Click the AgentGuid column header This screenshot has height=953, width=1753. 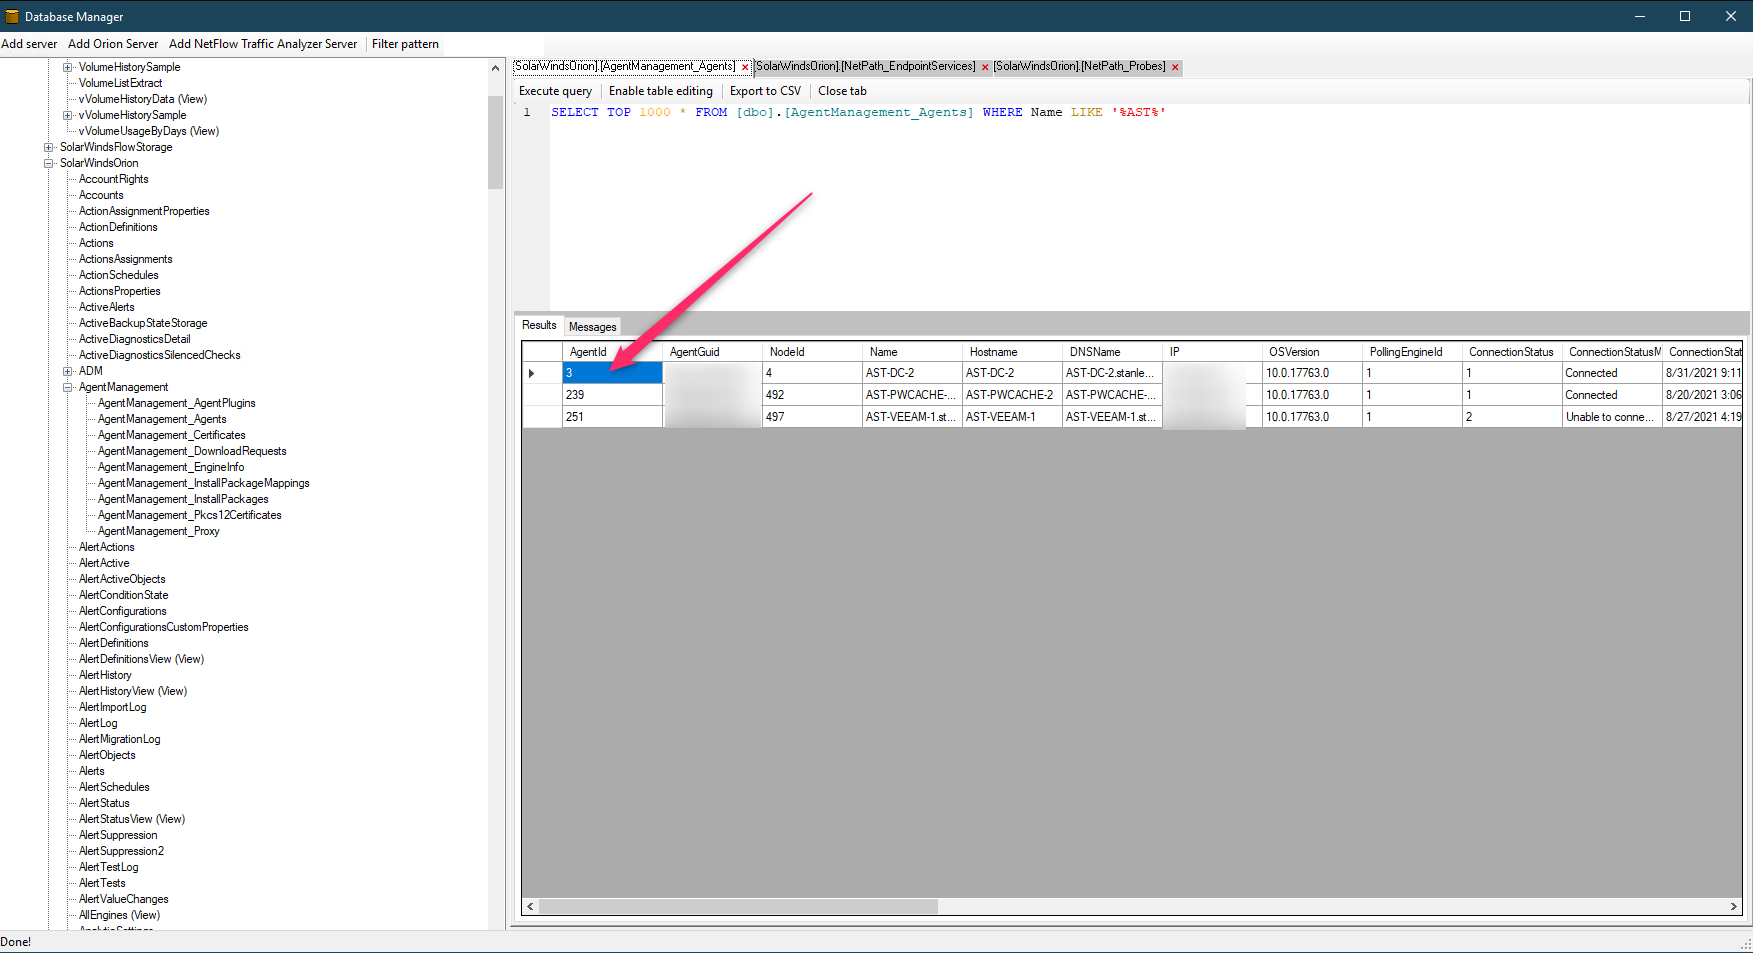point(712,352)
